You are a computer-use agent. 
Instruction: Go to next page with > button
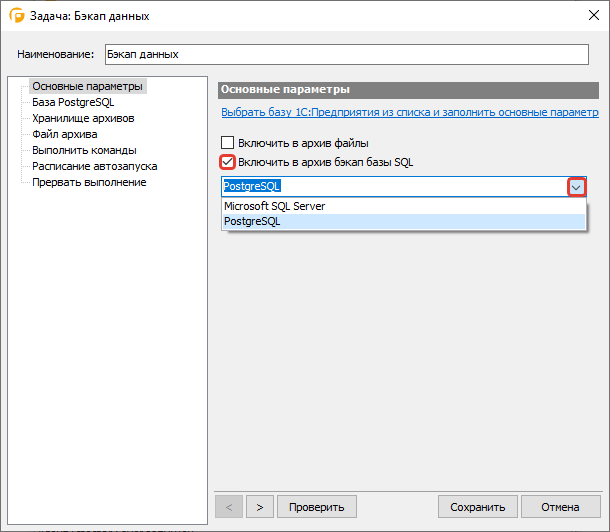(259, 506)
